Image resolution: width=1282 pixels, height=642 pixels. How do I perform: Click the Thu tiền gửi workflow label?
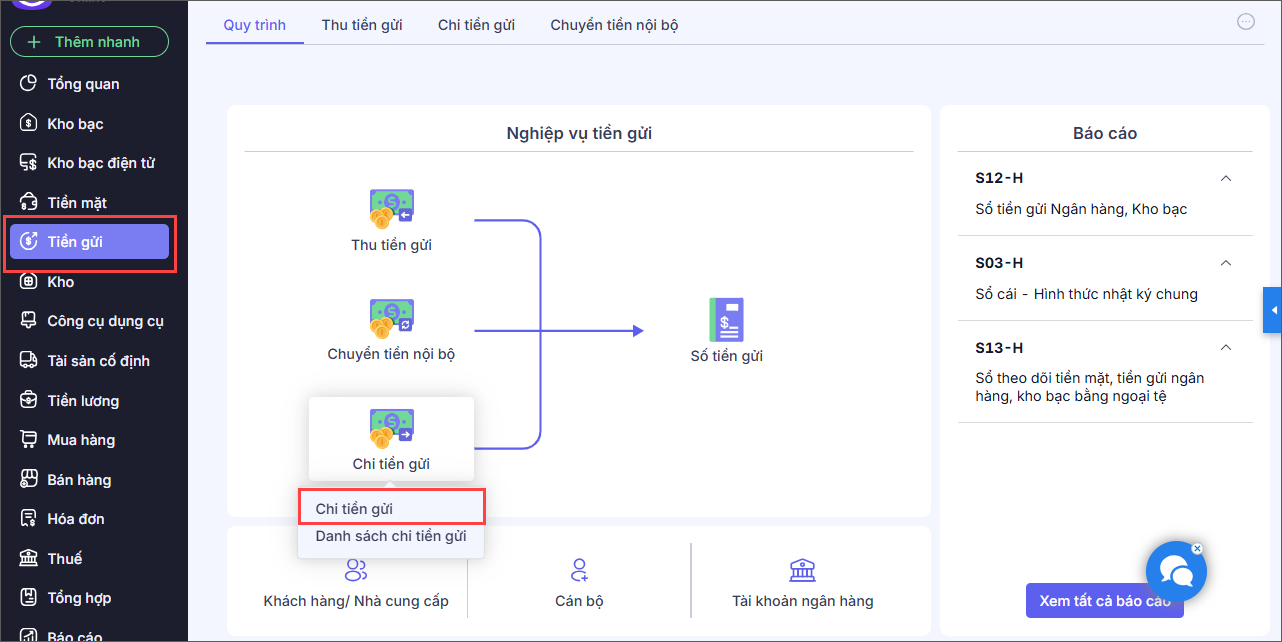[x=391, y=244]
